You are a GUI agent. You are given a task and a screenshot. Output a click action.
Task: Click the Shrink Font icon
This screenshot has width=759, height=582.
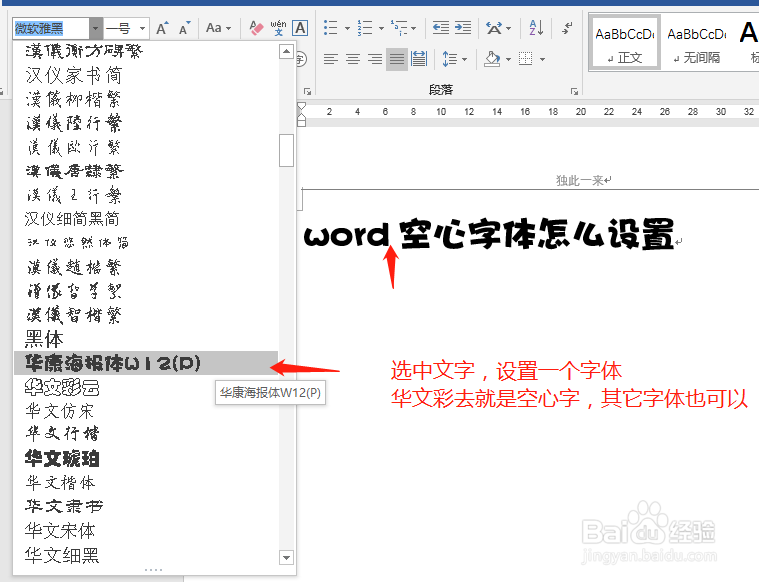184,28
